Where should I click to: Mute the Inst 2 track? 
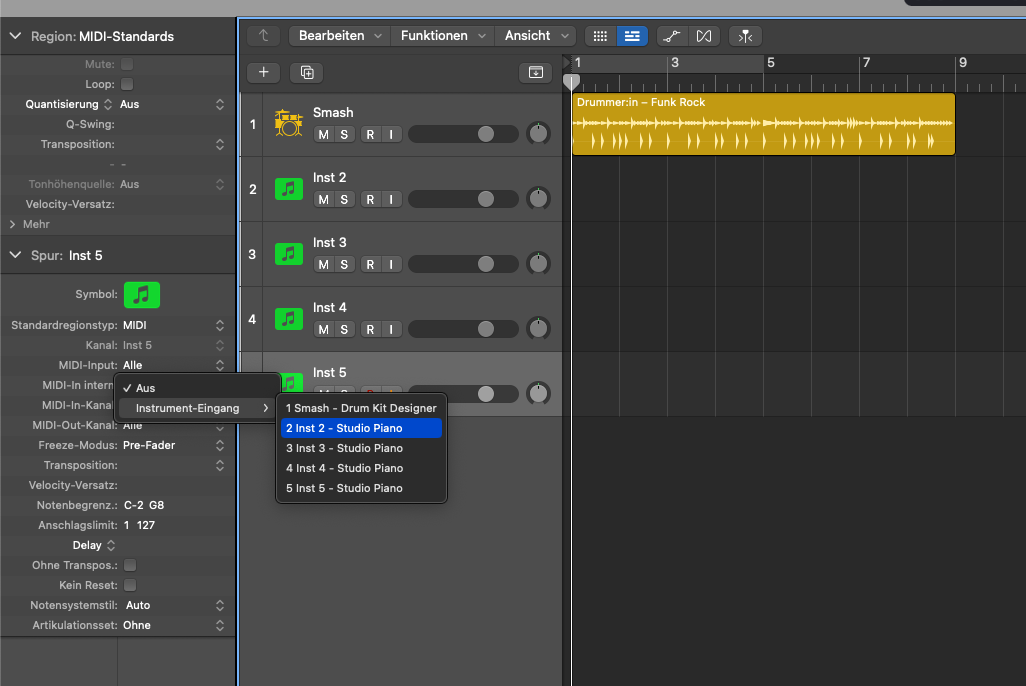pyautogui.click(x=323, y=199)
